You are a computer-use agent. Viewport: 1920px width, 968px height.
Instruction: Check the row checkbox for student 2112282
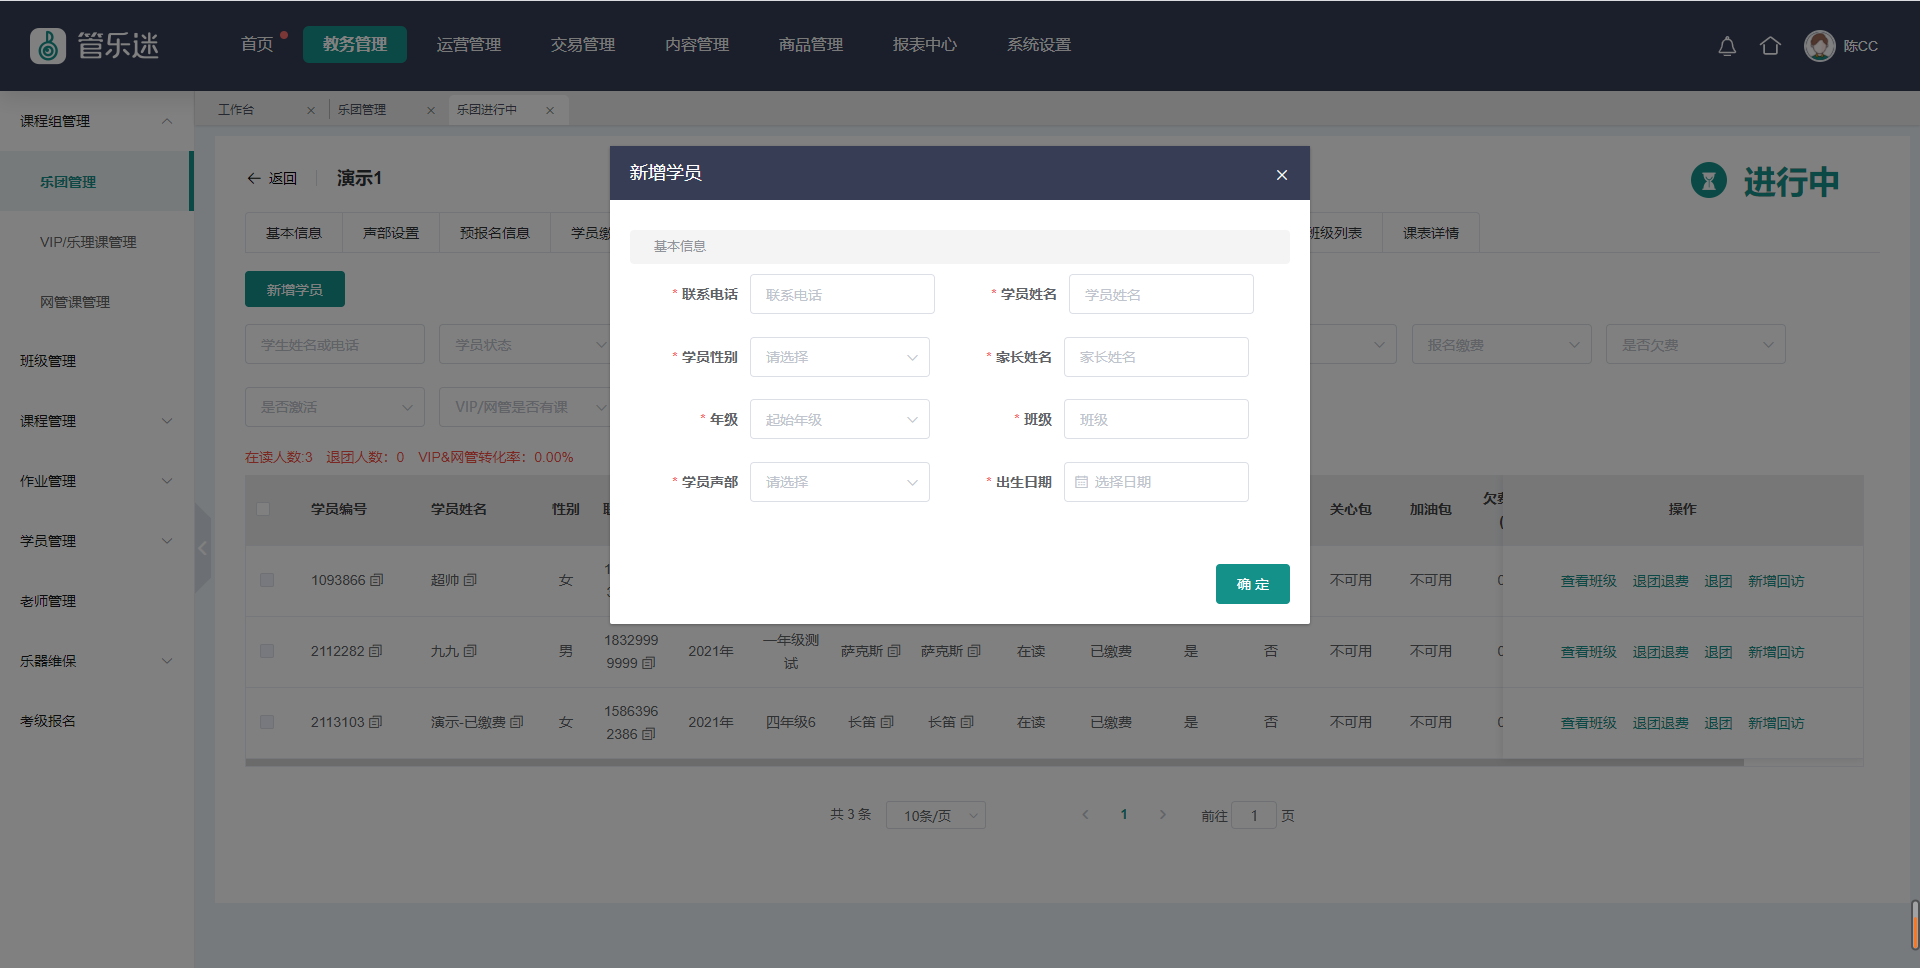click(x=267, y=651)
